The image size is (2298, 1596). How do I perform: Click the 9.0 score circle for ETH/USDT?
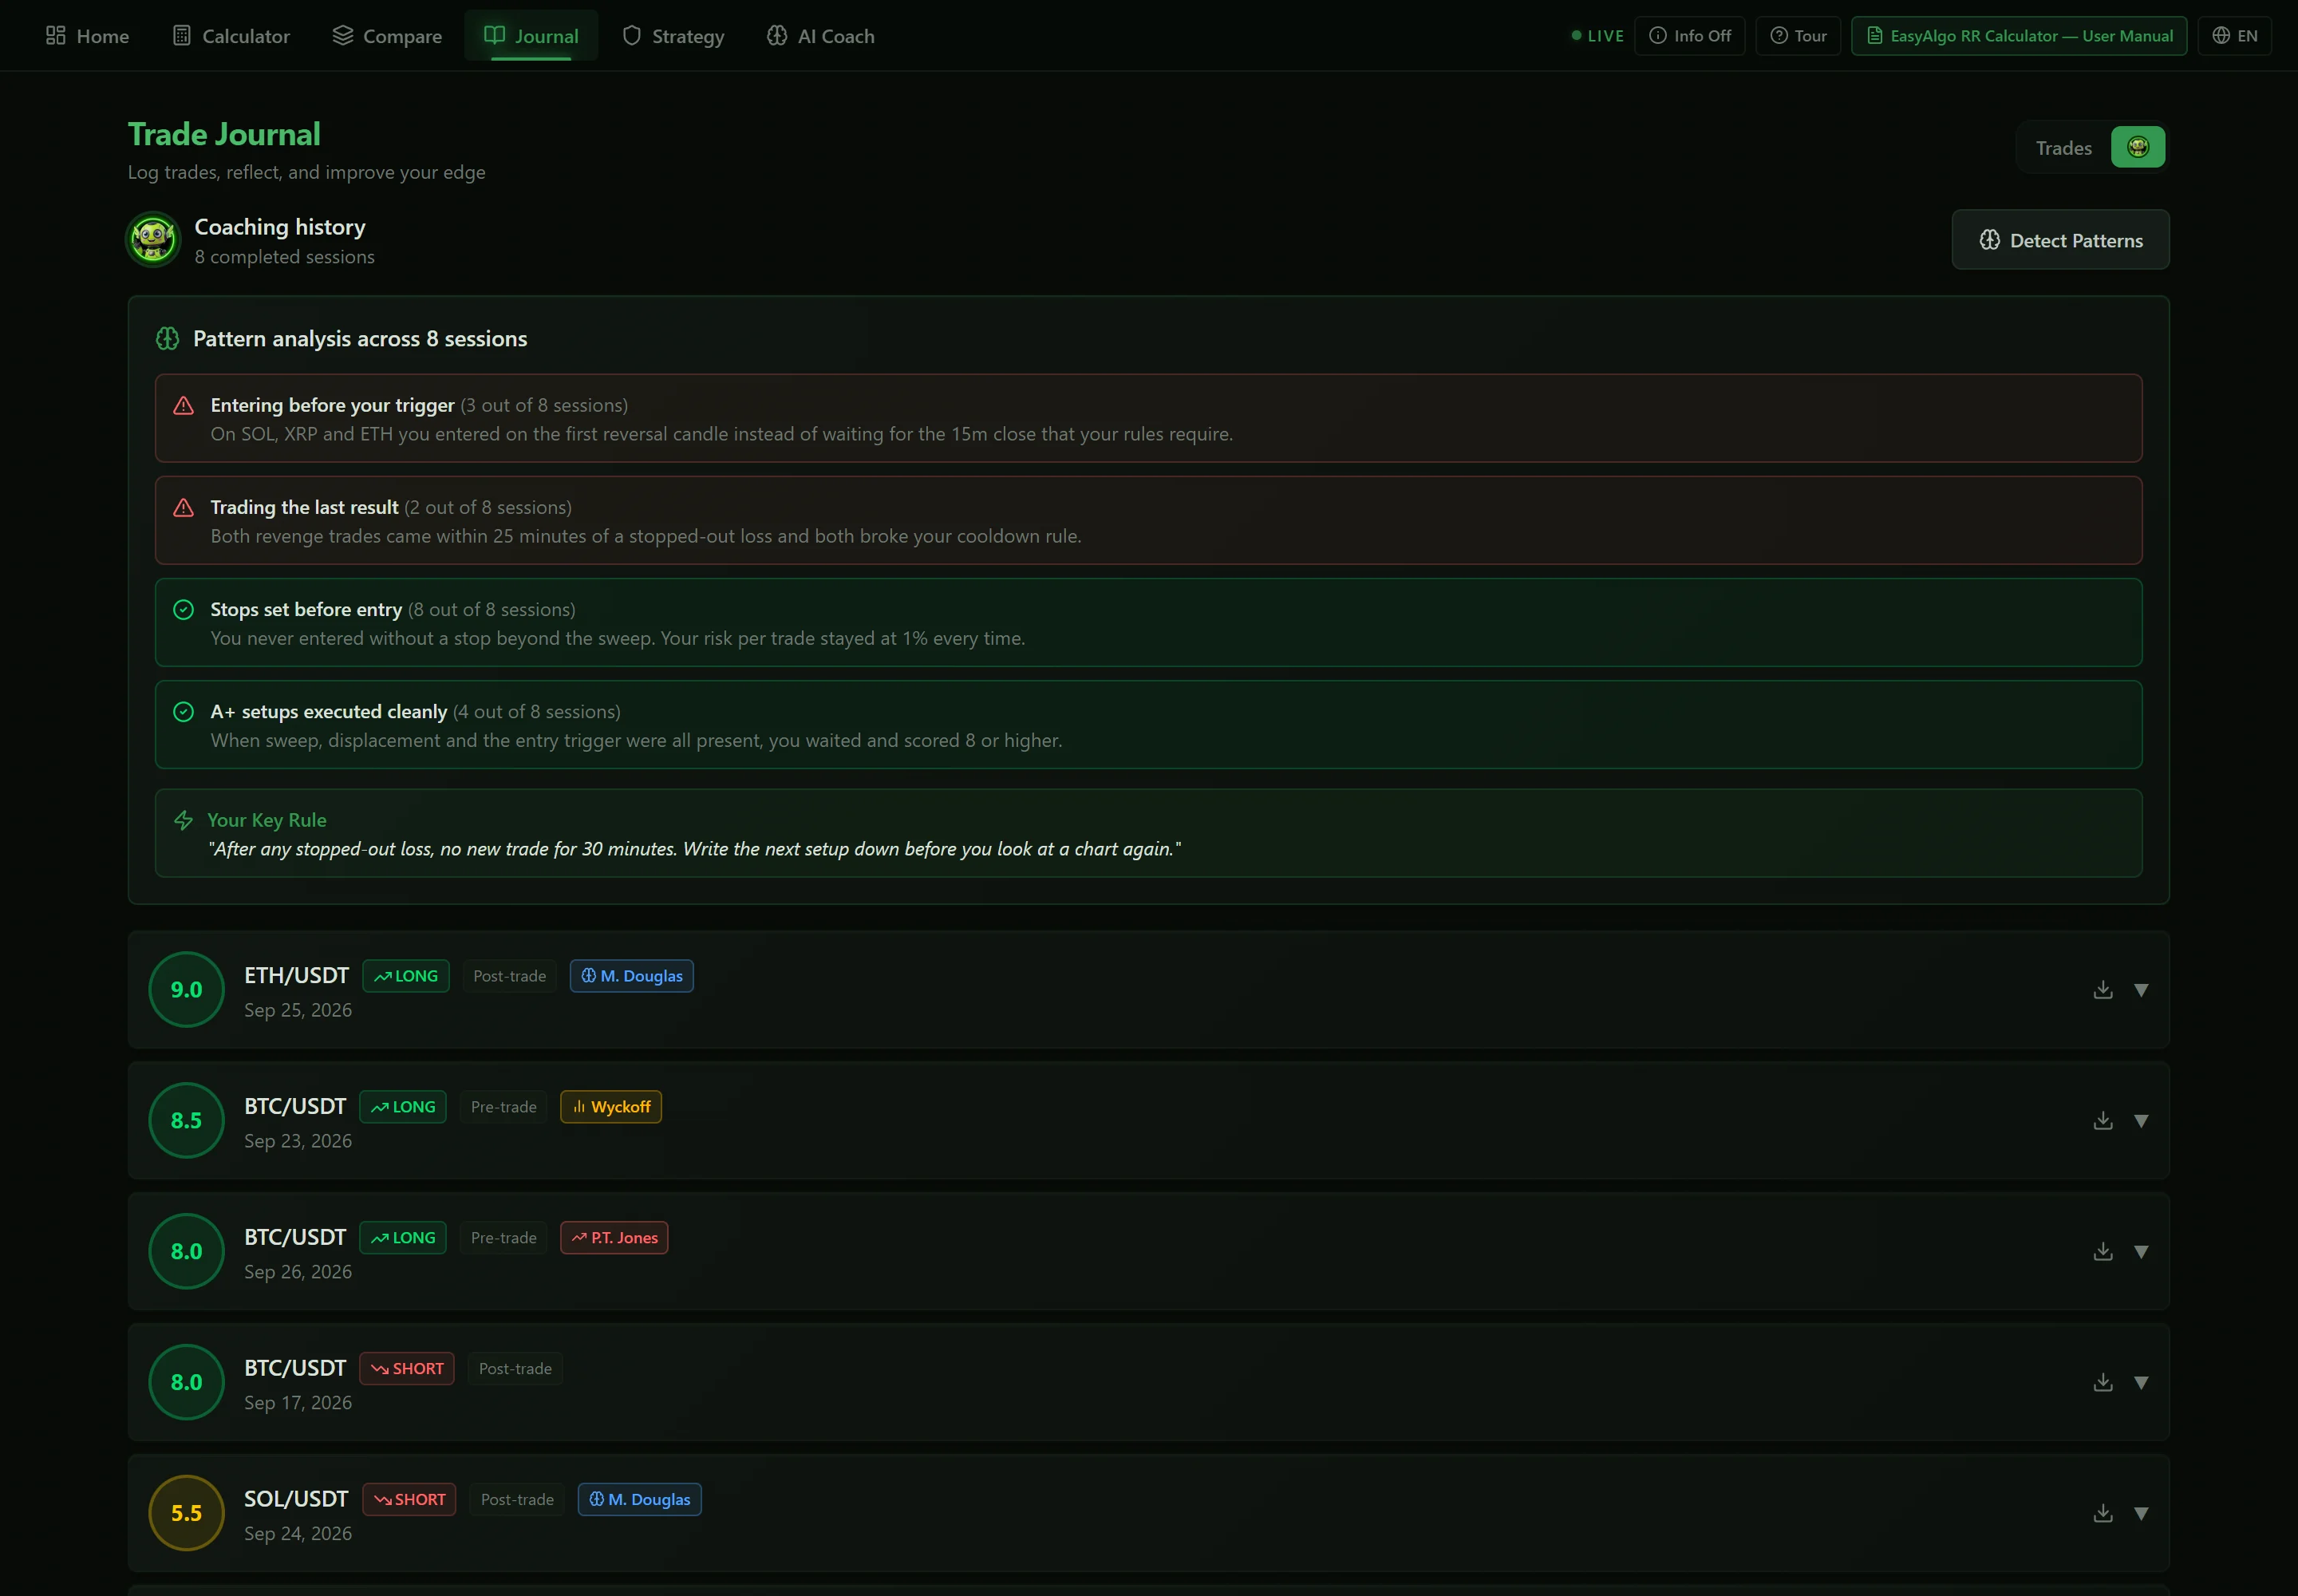point(186,989)
